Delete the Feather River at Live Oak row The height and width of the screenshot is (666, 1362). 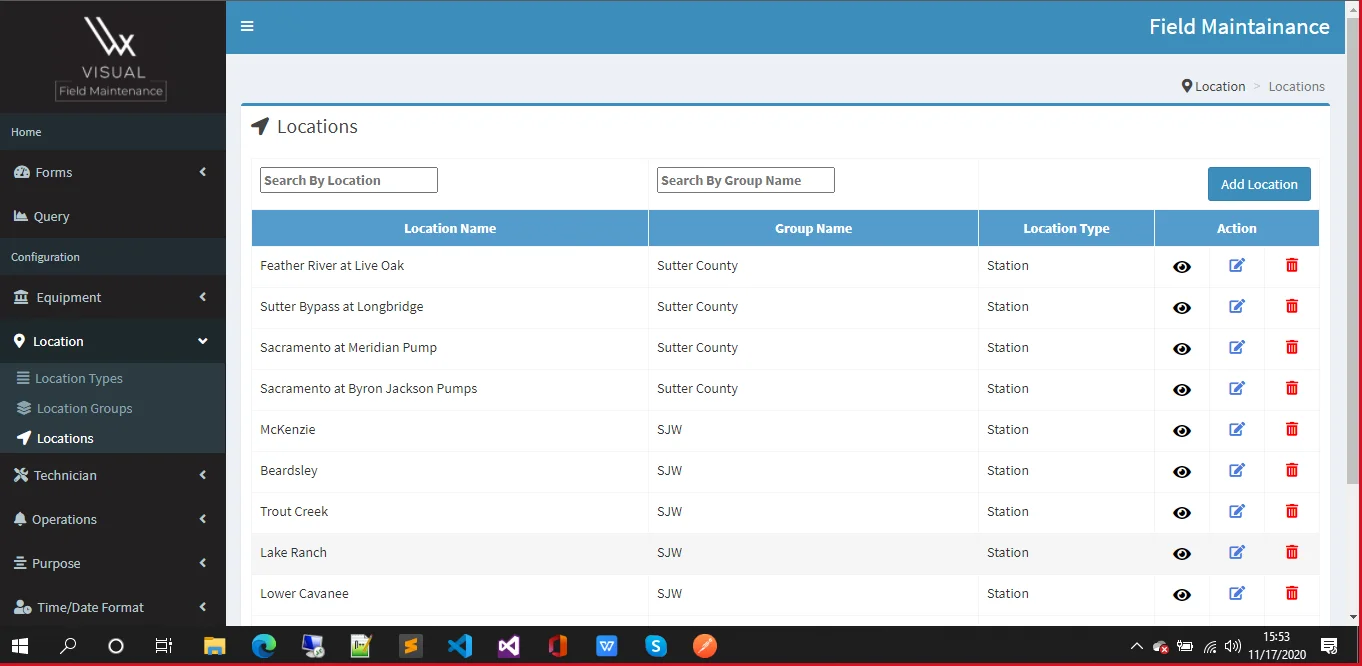click(x=1292, y=265)
